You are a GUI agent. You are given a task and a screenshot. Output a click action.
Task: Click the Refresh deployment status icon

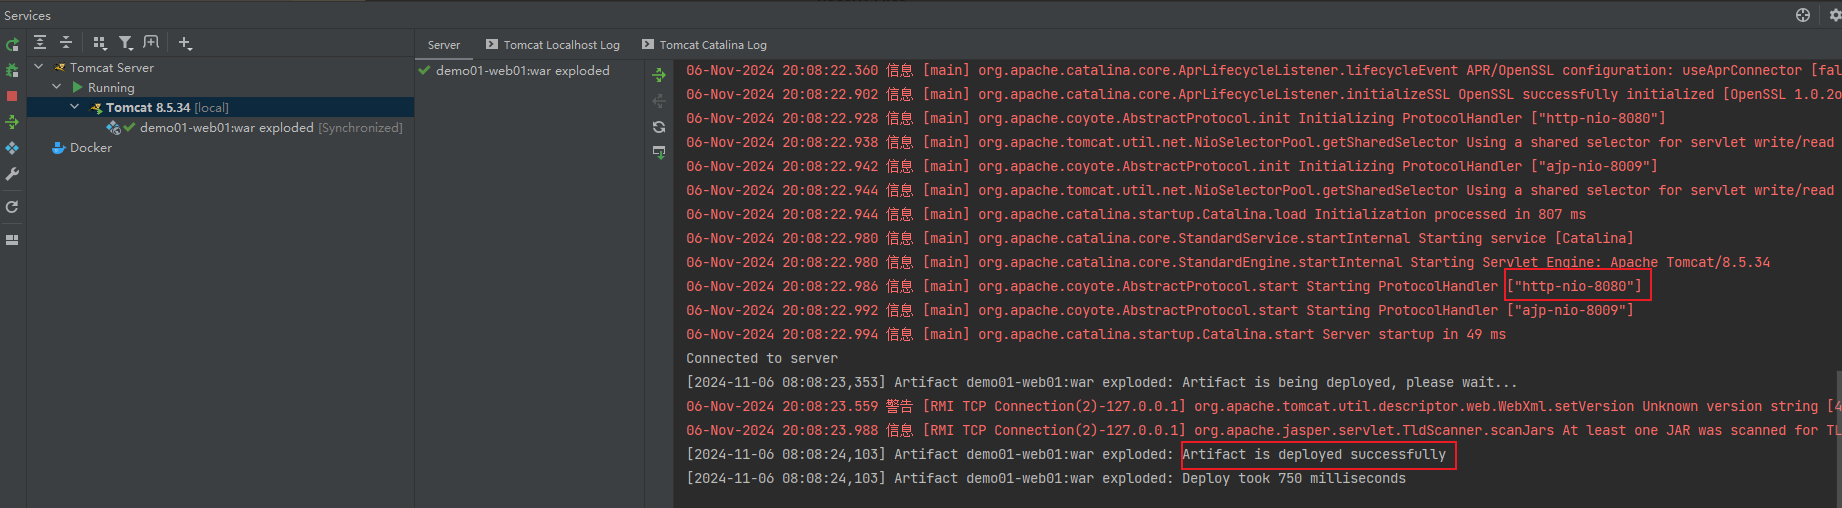pyautogui.click(x=659, y=127)
